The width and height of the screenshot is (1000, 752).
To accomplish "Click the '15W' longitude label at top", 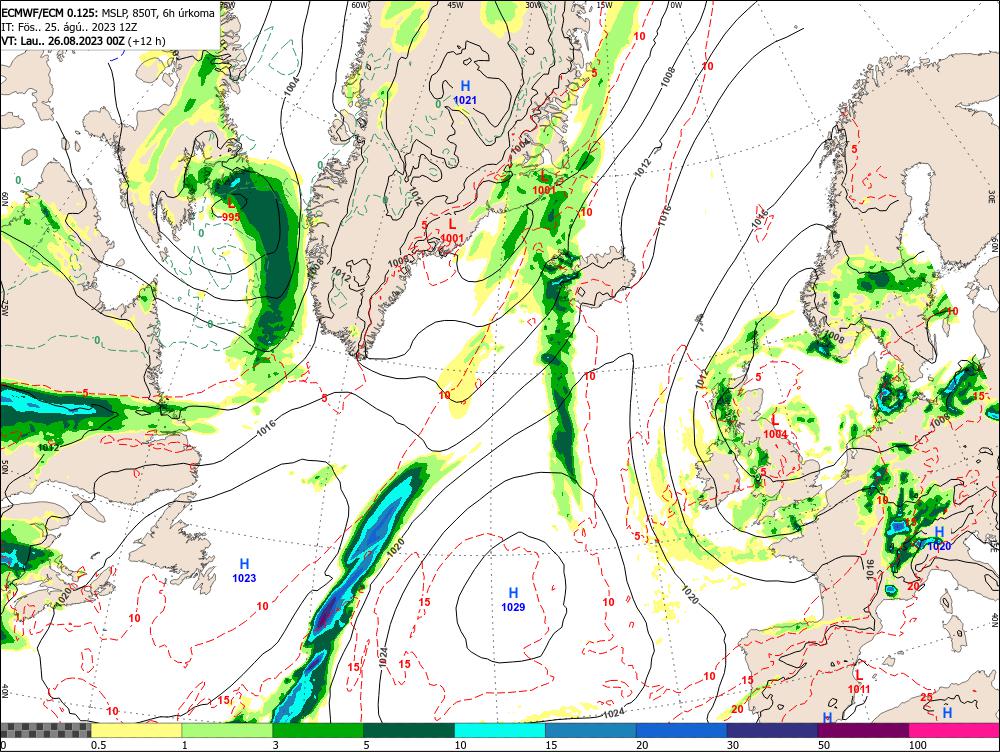I will click(604, 4).
